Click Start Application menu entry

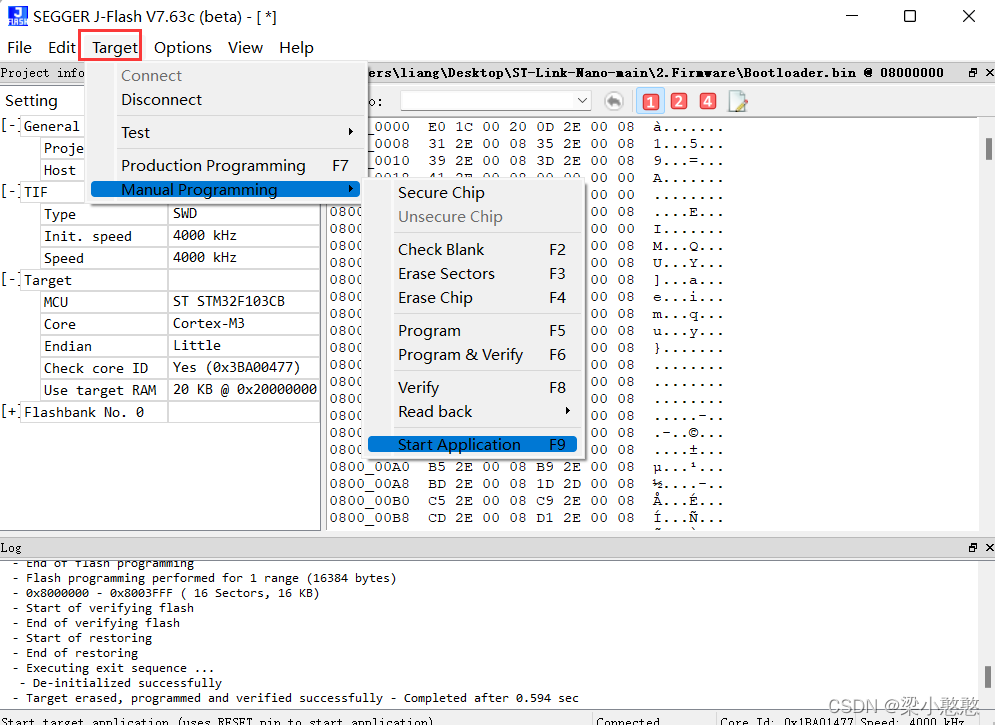[x=472, y=444]
